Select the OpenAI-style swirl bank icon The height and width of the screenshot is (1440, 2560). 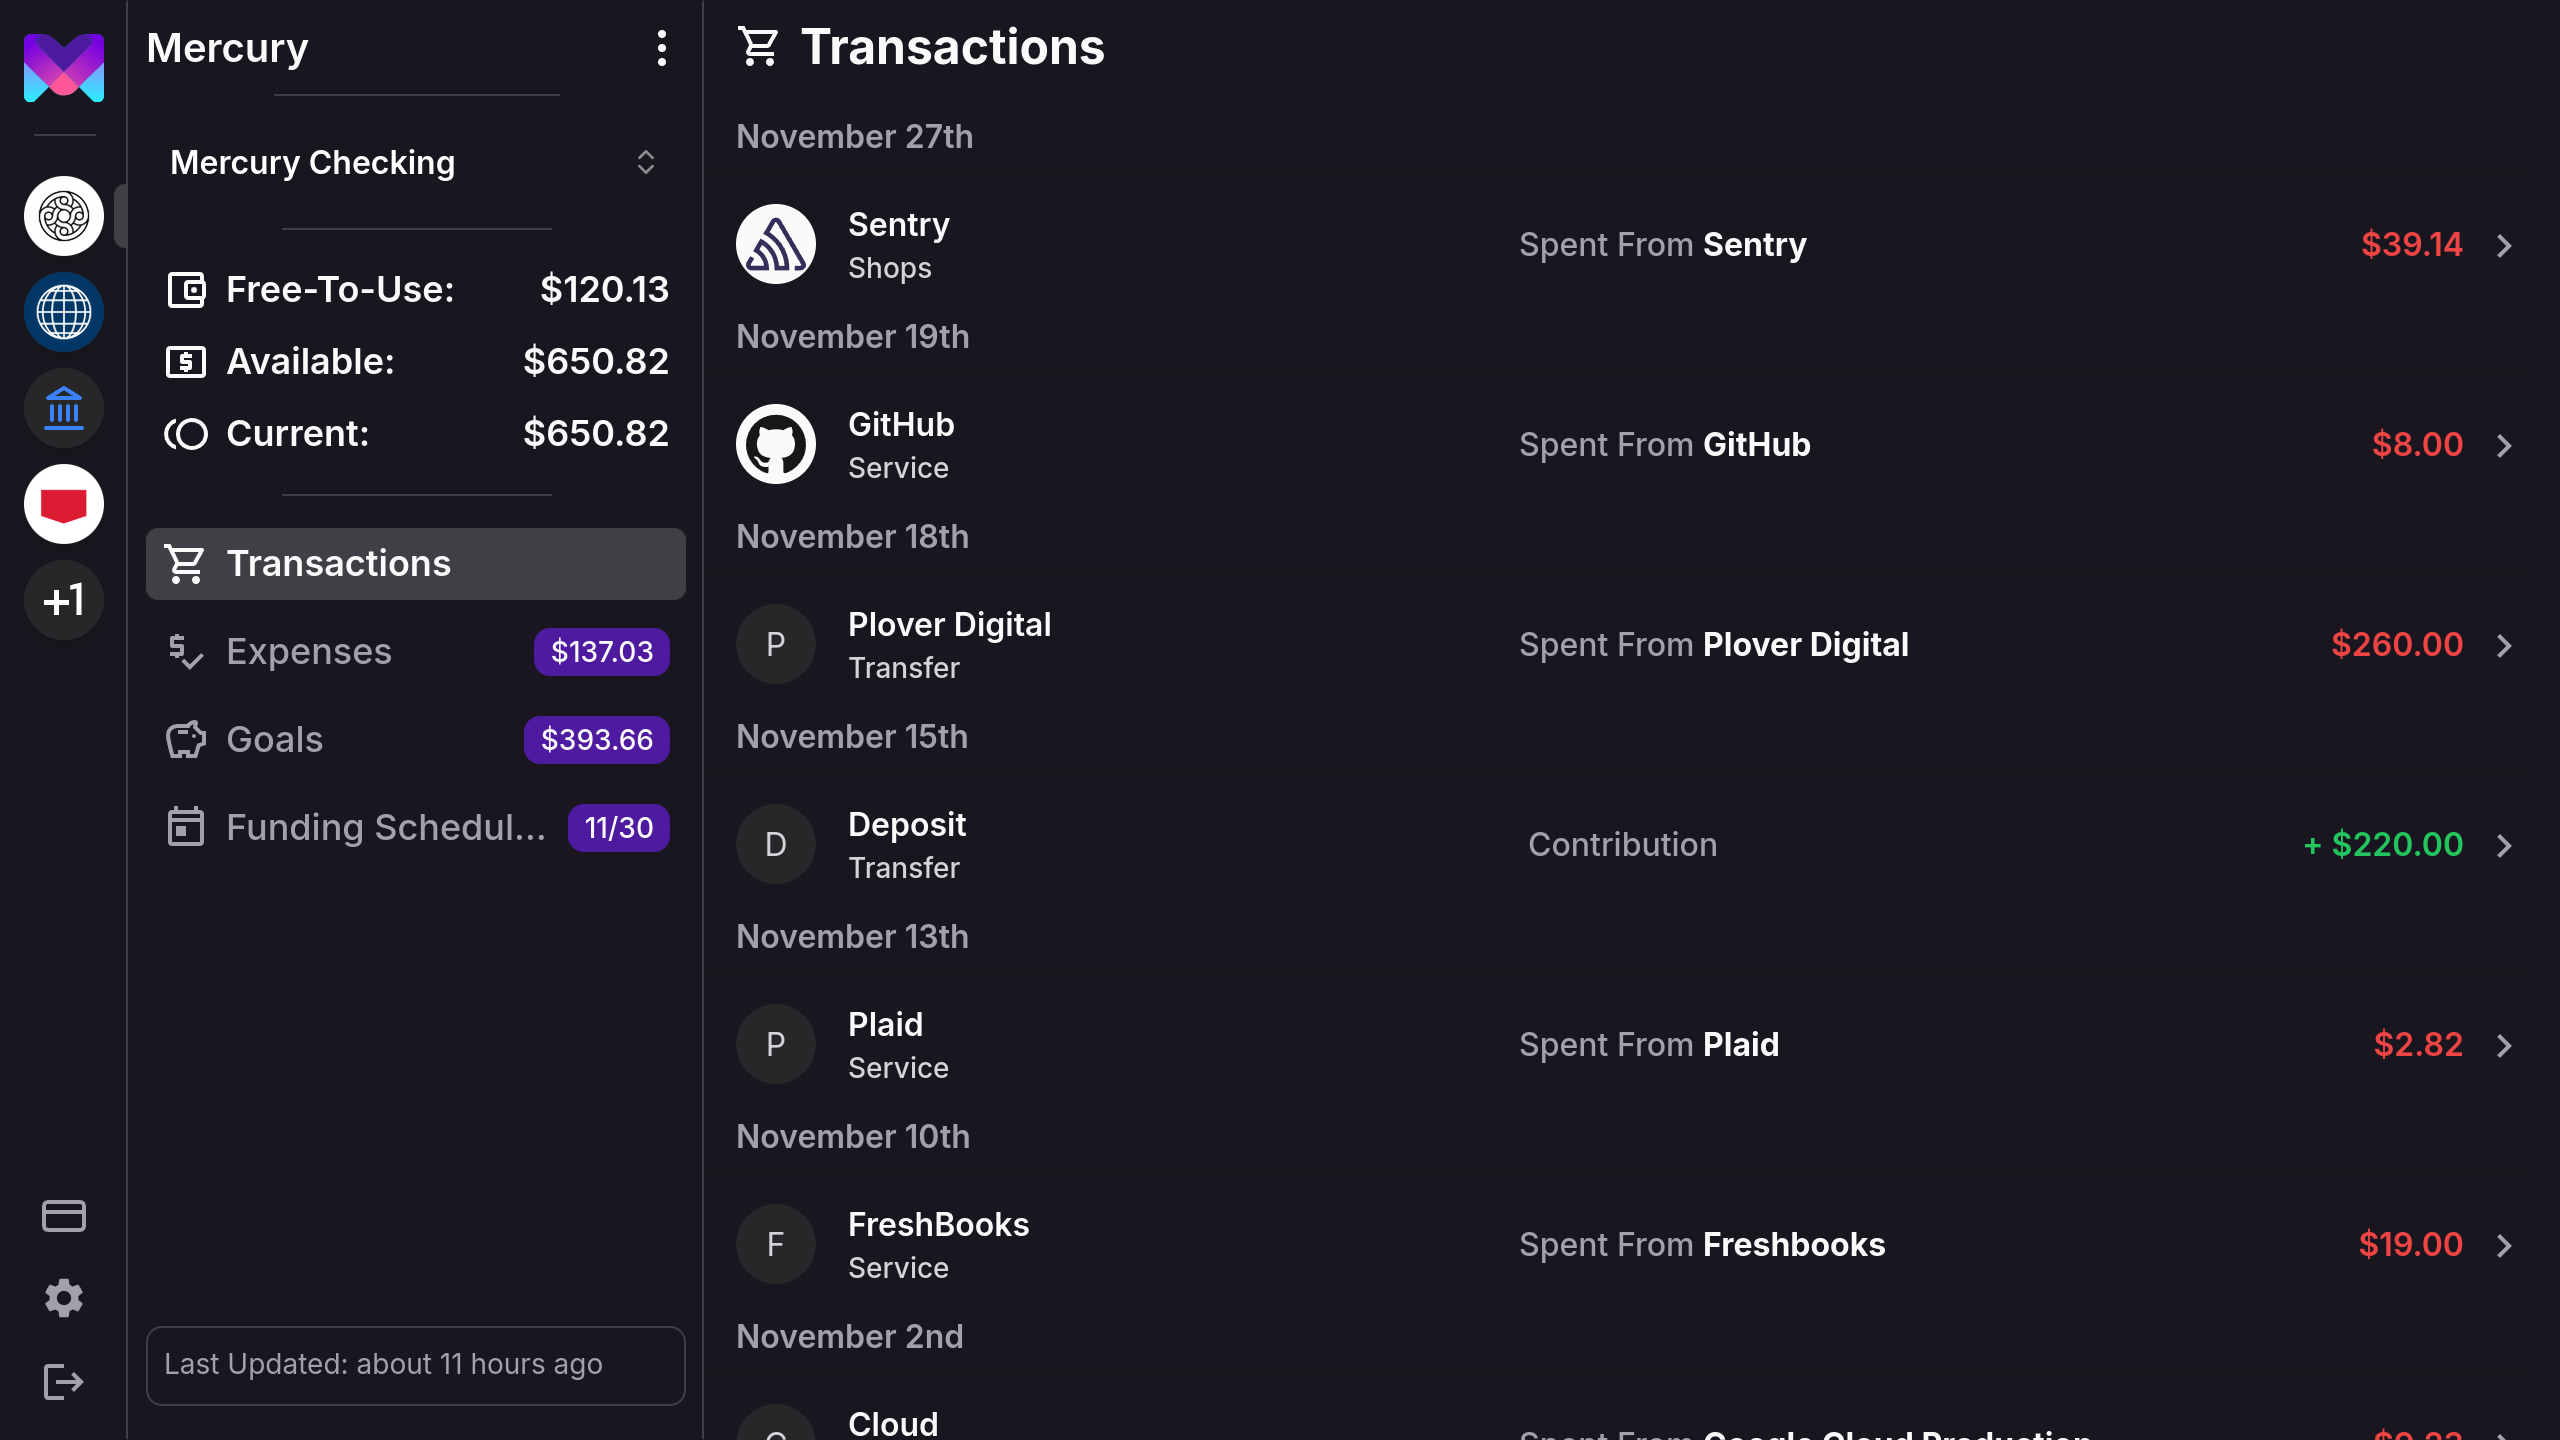pos(64,216)
